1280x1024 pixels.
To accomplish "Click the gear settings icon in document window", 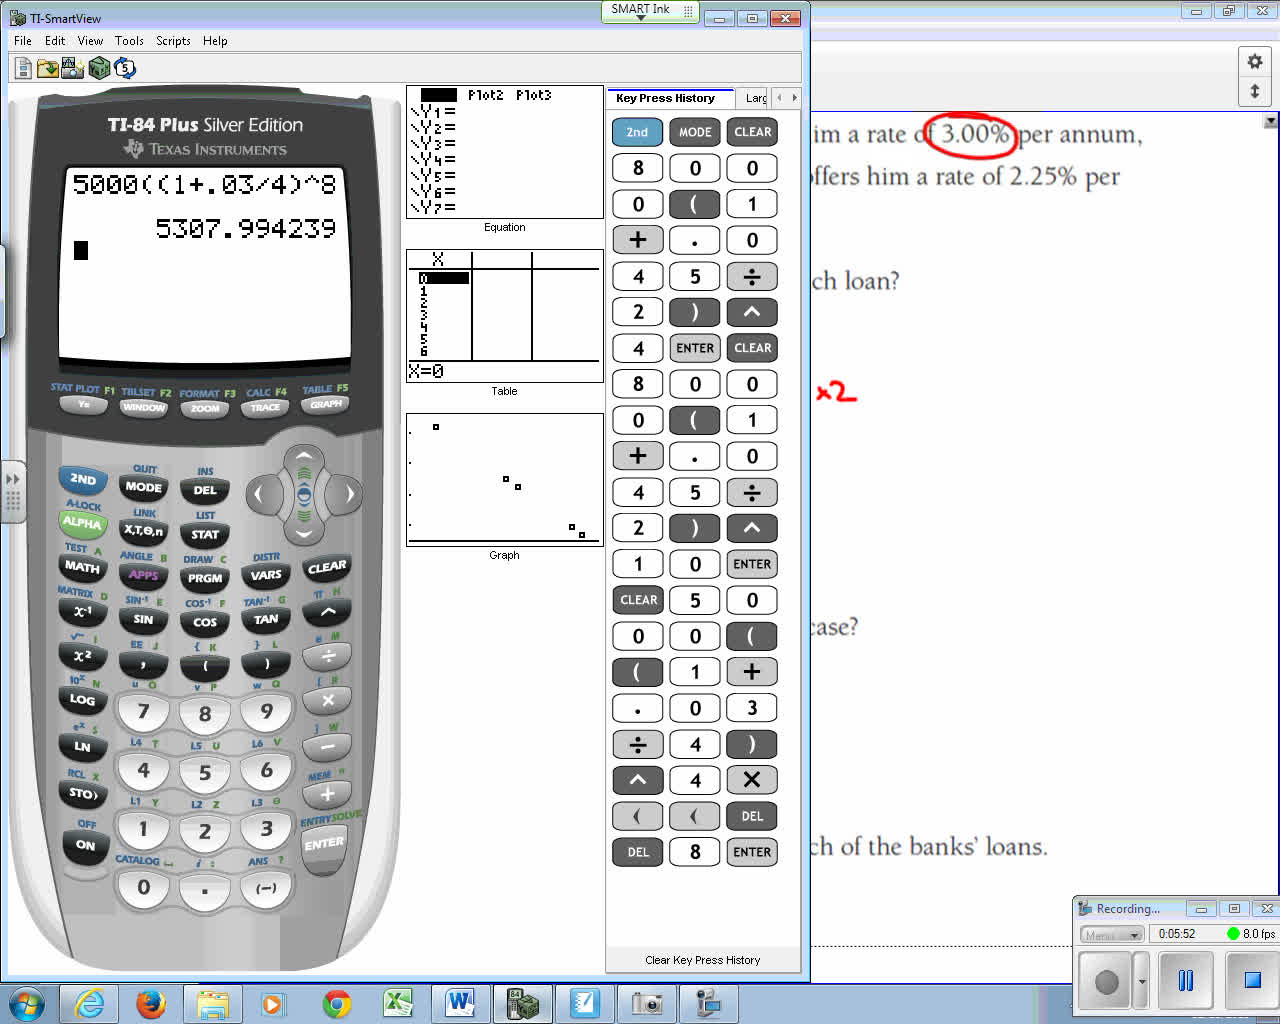I will (x=1255, y=61).
